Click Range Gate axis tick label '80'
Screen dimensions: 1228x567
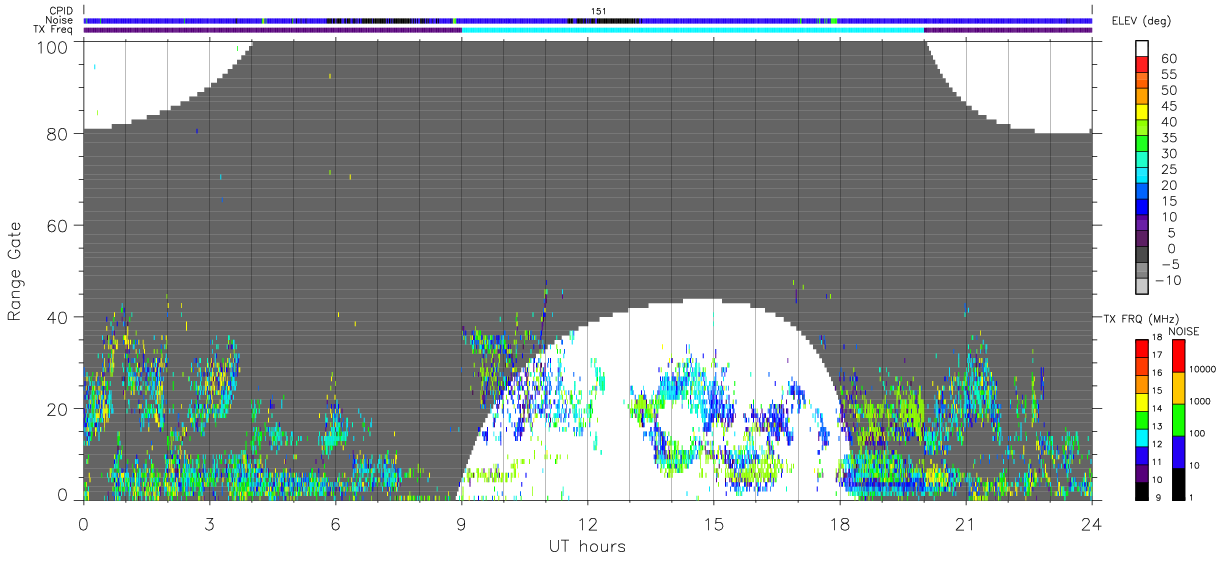coord(59,134)
